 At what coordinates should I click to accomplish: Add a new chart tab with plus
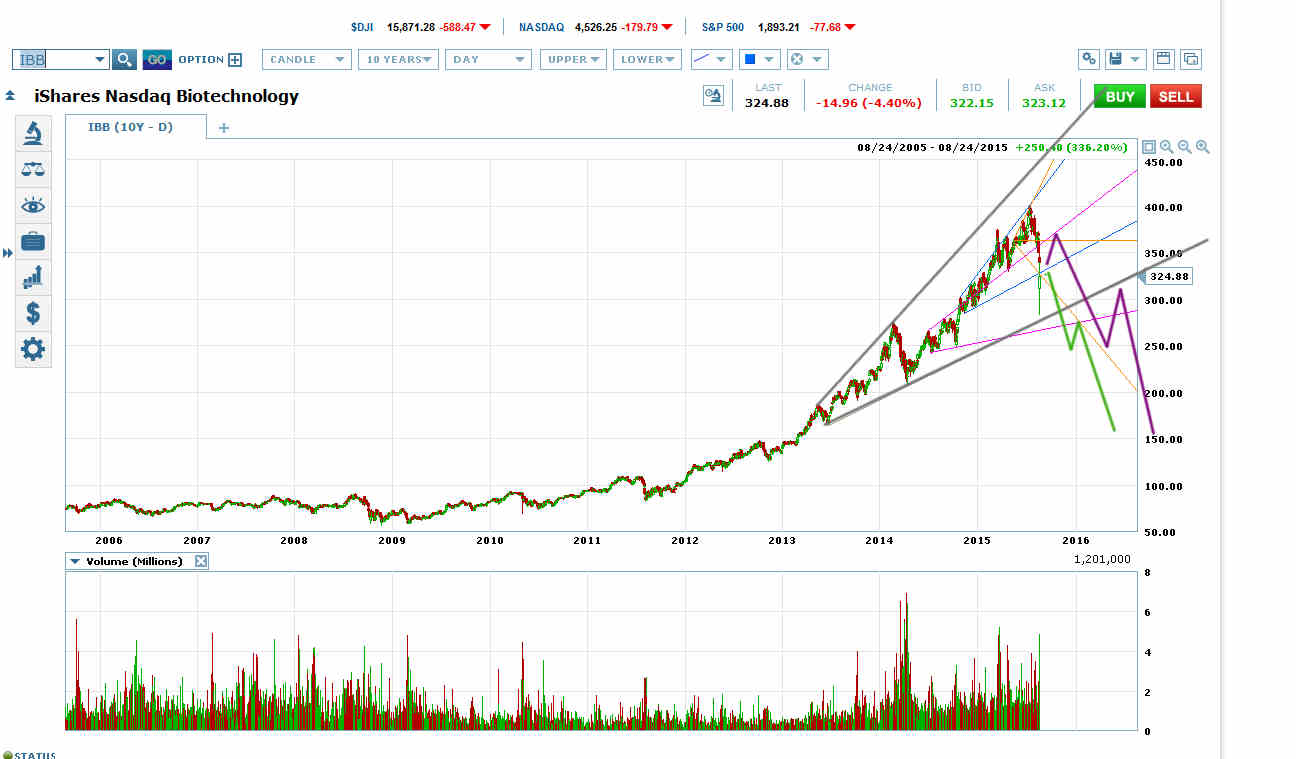(224, 128)
